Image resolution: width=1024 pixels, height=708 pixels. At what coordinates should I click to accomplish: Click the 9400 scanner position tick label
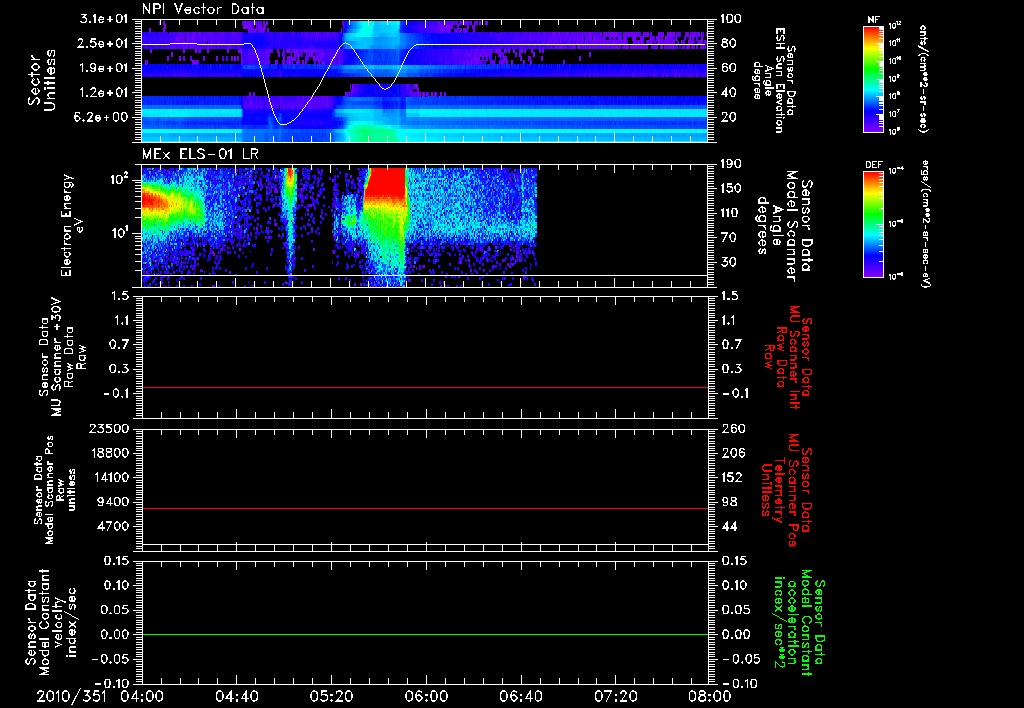[115, 502]
